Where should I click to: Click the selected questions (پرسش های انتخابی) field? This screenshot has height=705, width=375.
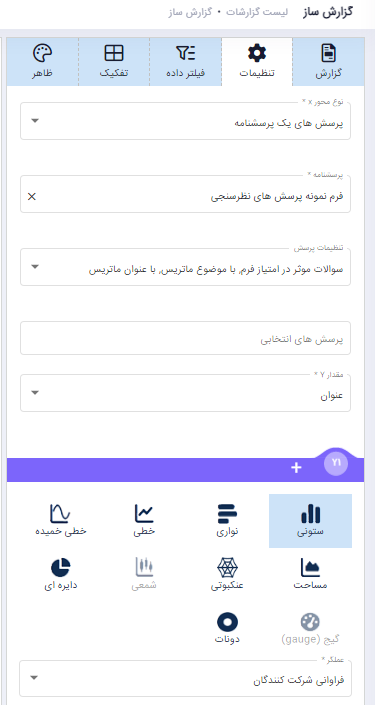click(x=185, y=338)
